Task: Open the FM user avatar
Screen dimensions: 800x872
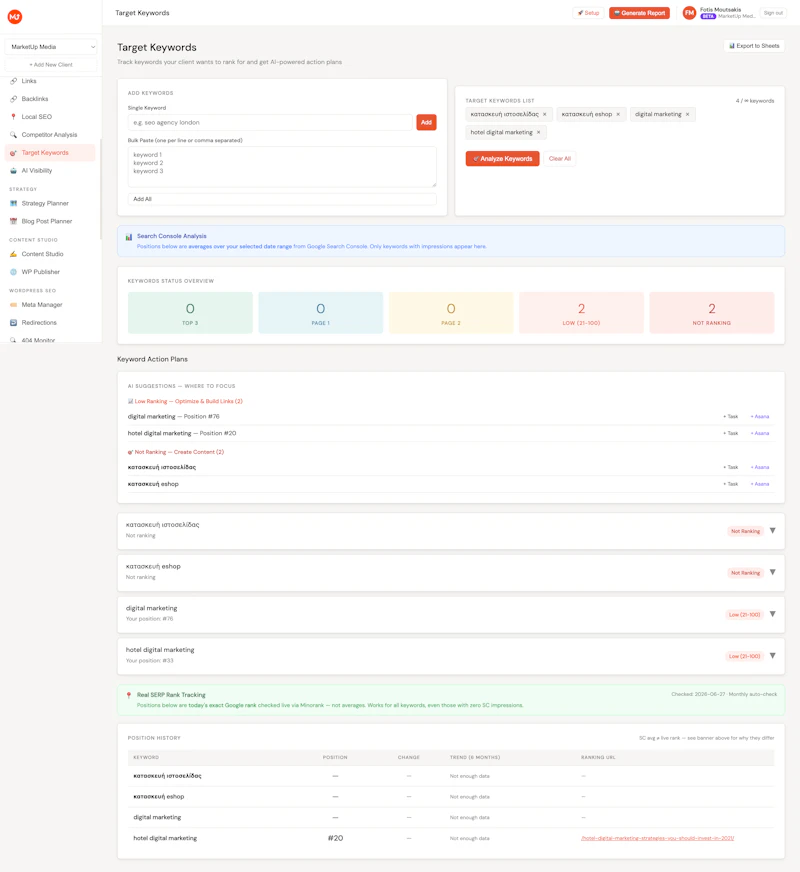Action: pos(689,13)
